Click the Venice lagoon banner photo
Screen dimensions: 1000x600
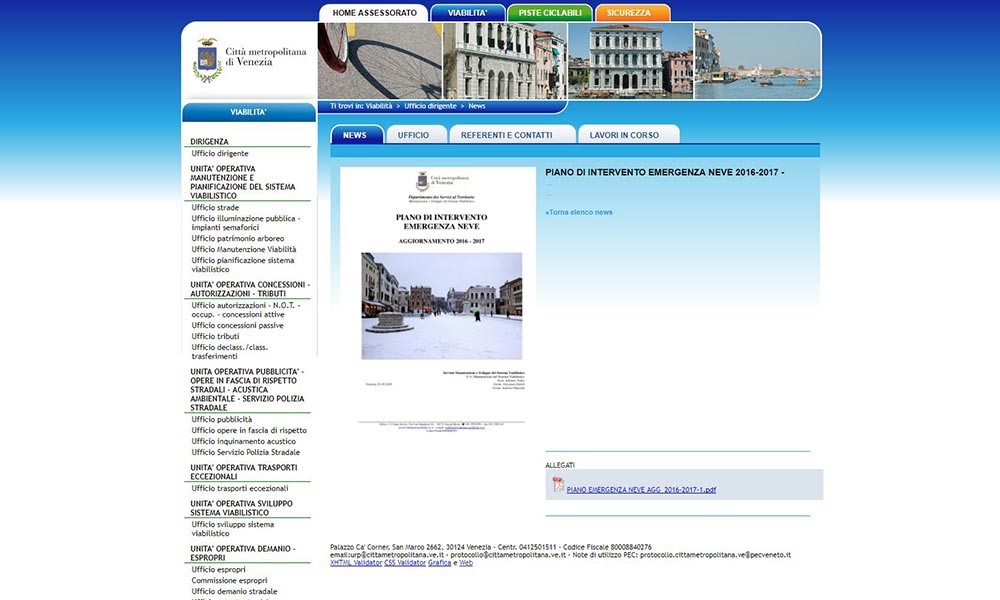(757, 61)
